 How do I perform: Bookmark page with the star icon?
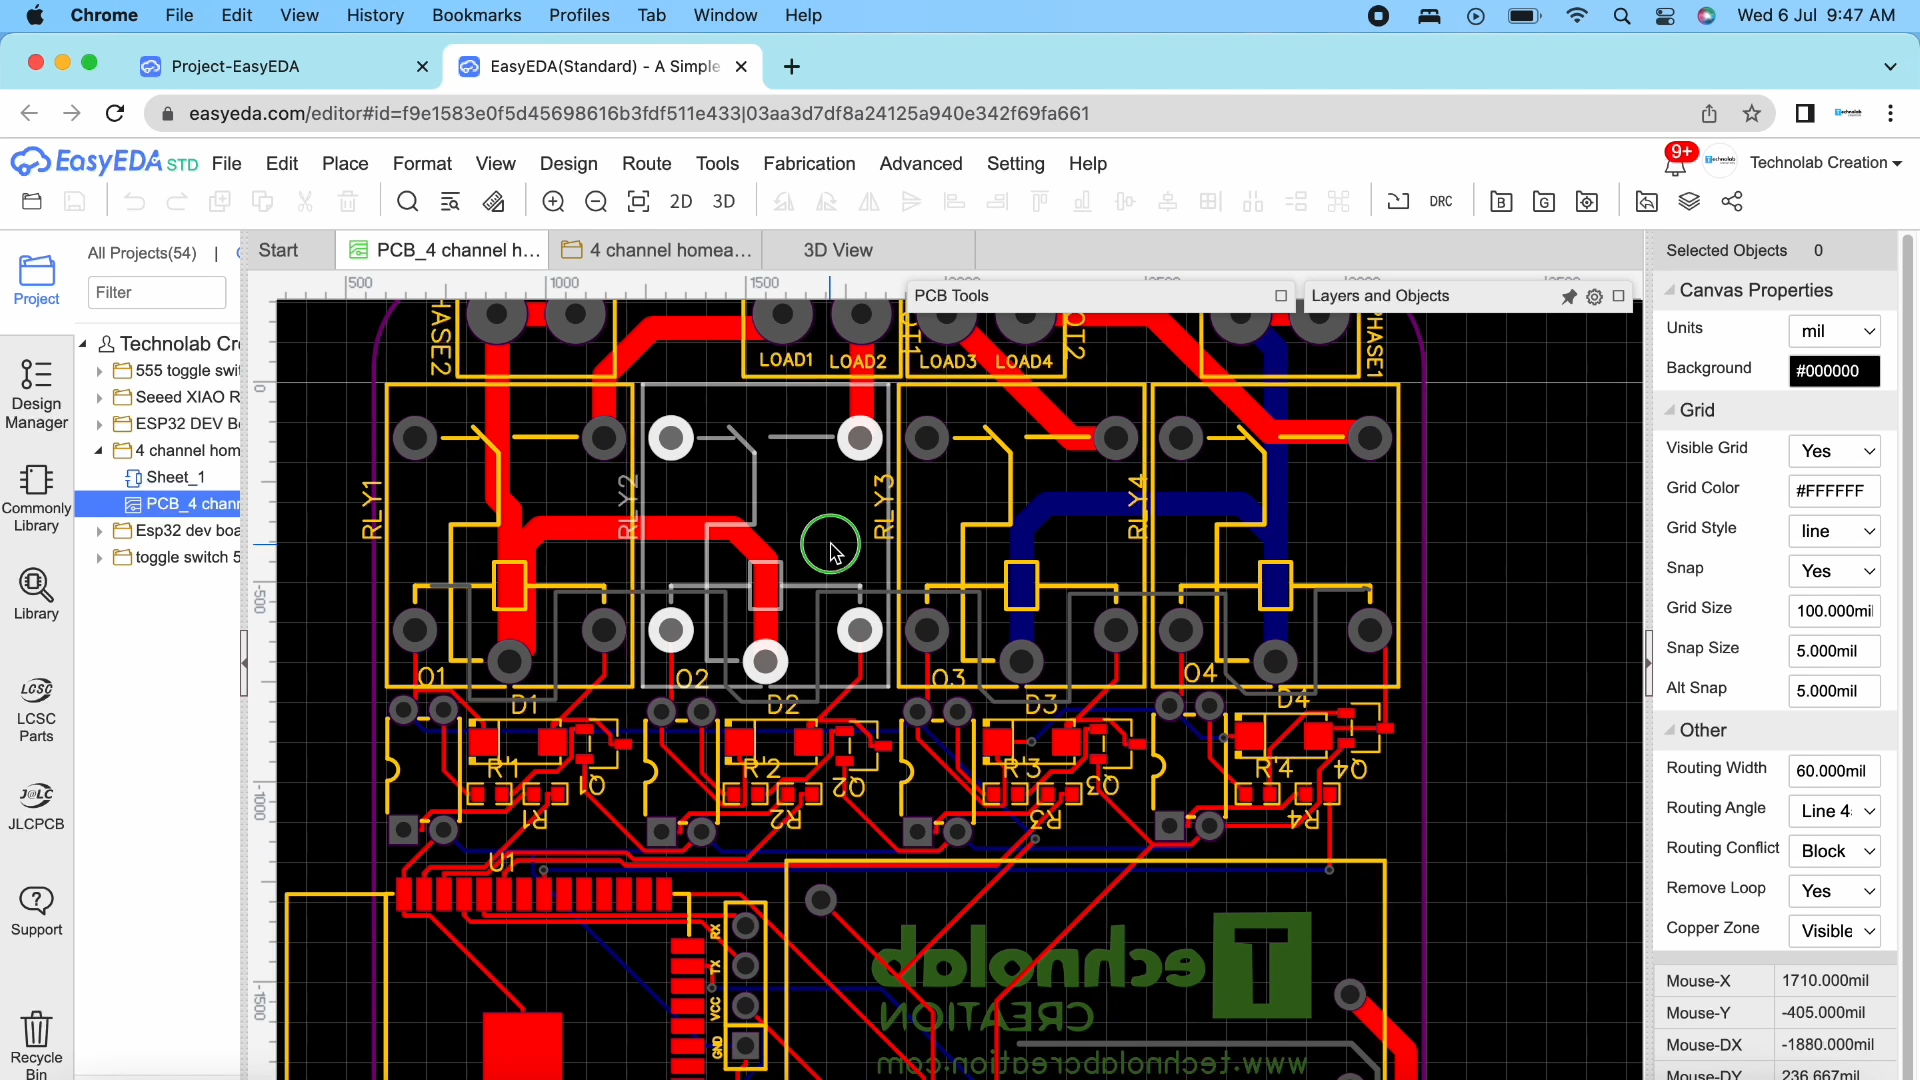1752,114
